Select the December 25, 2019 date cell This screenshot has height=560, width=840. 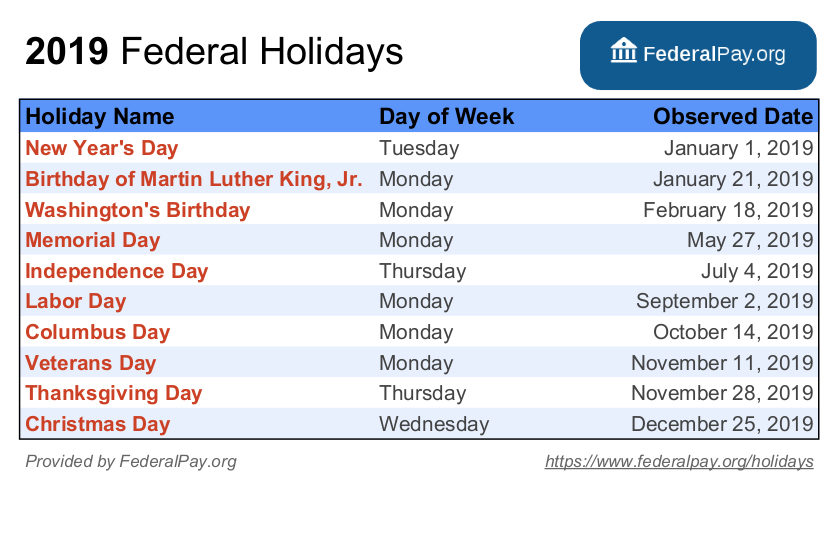click(x=722, y=424)
